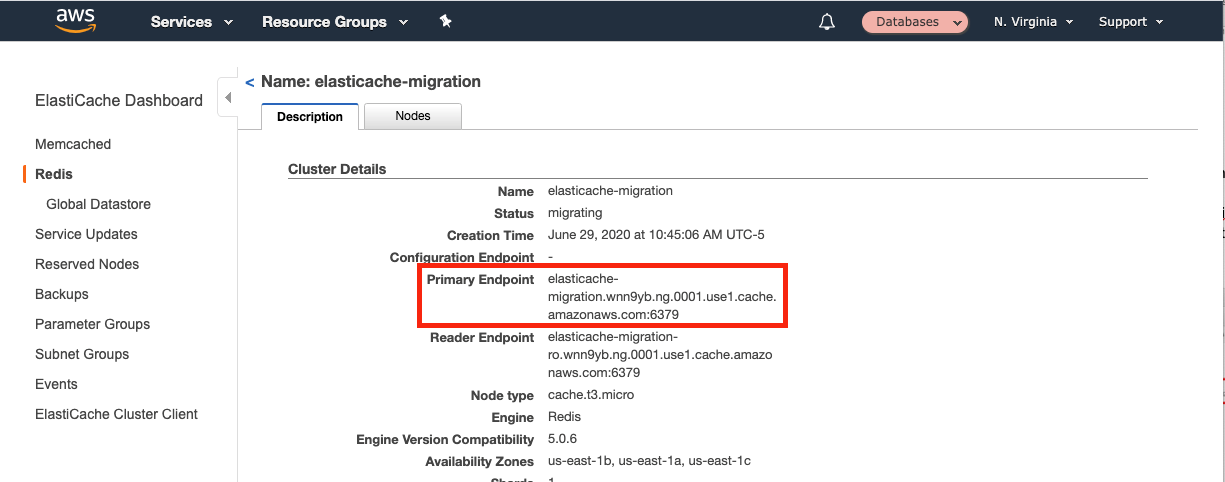Change region from N. Virginia
This screenshot has height=482, width=1225.
tap(1034, 22)
